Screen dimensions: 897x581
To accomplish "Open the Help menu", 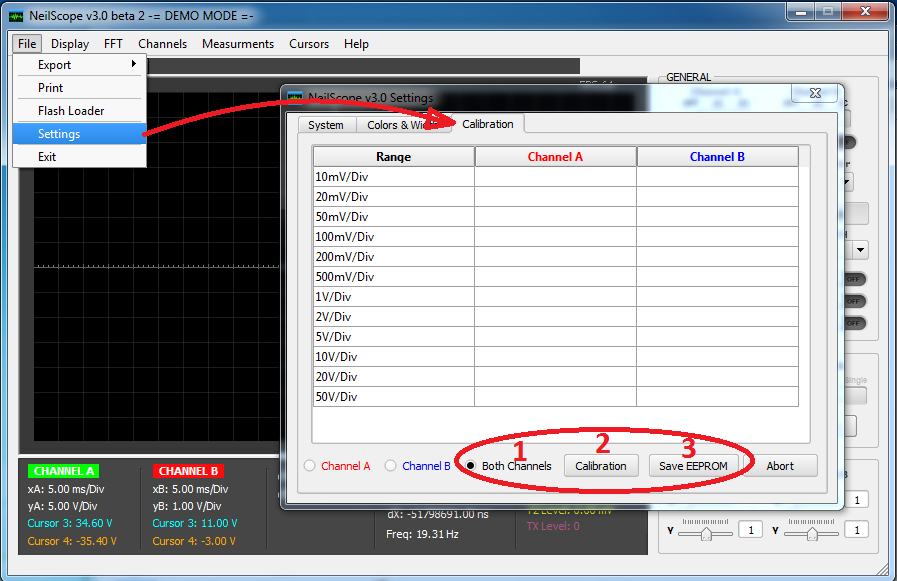I will click(x=356, y=44).
